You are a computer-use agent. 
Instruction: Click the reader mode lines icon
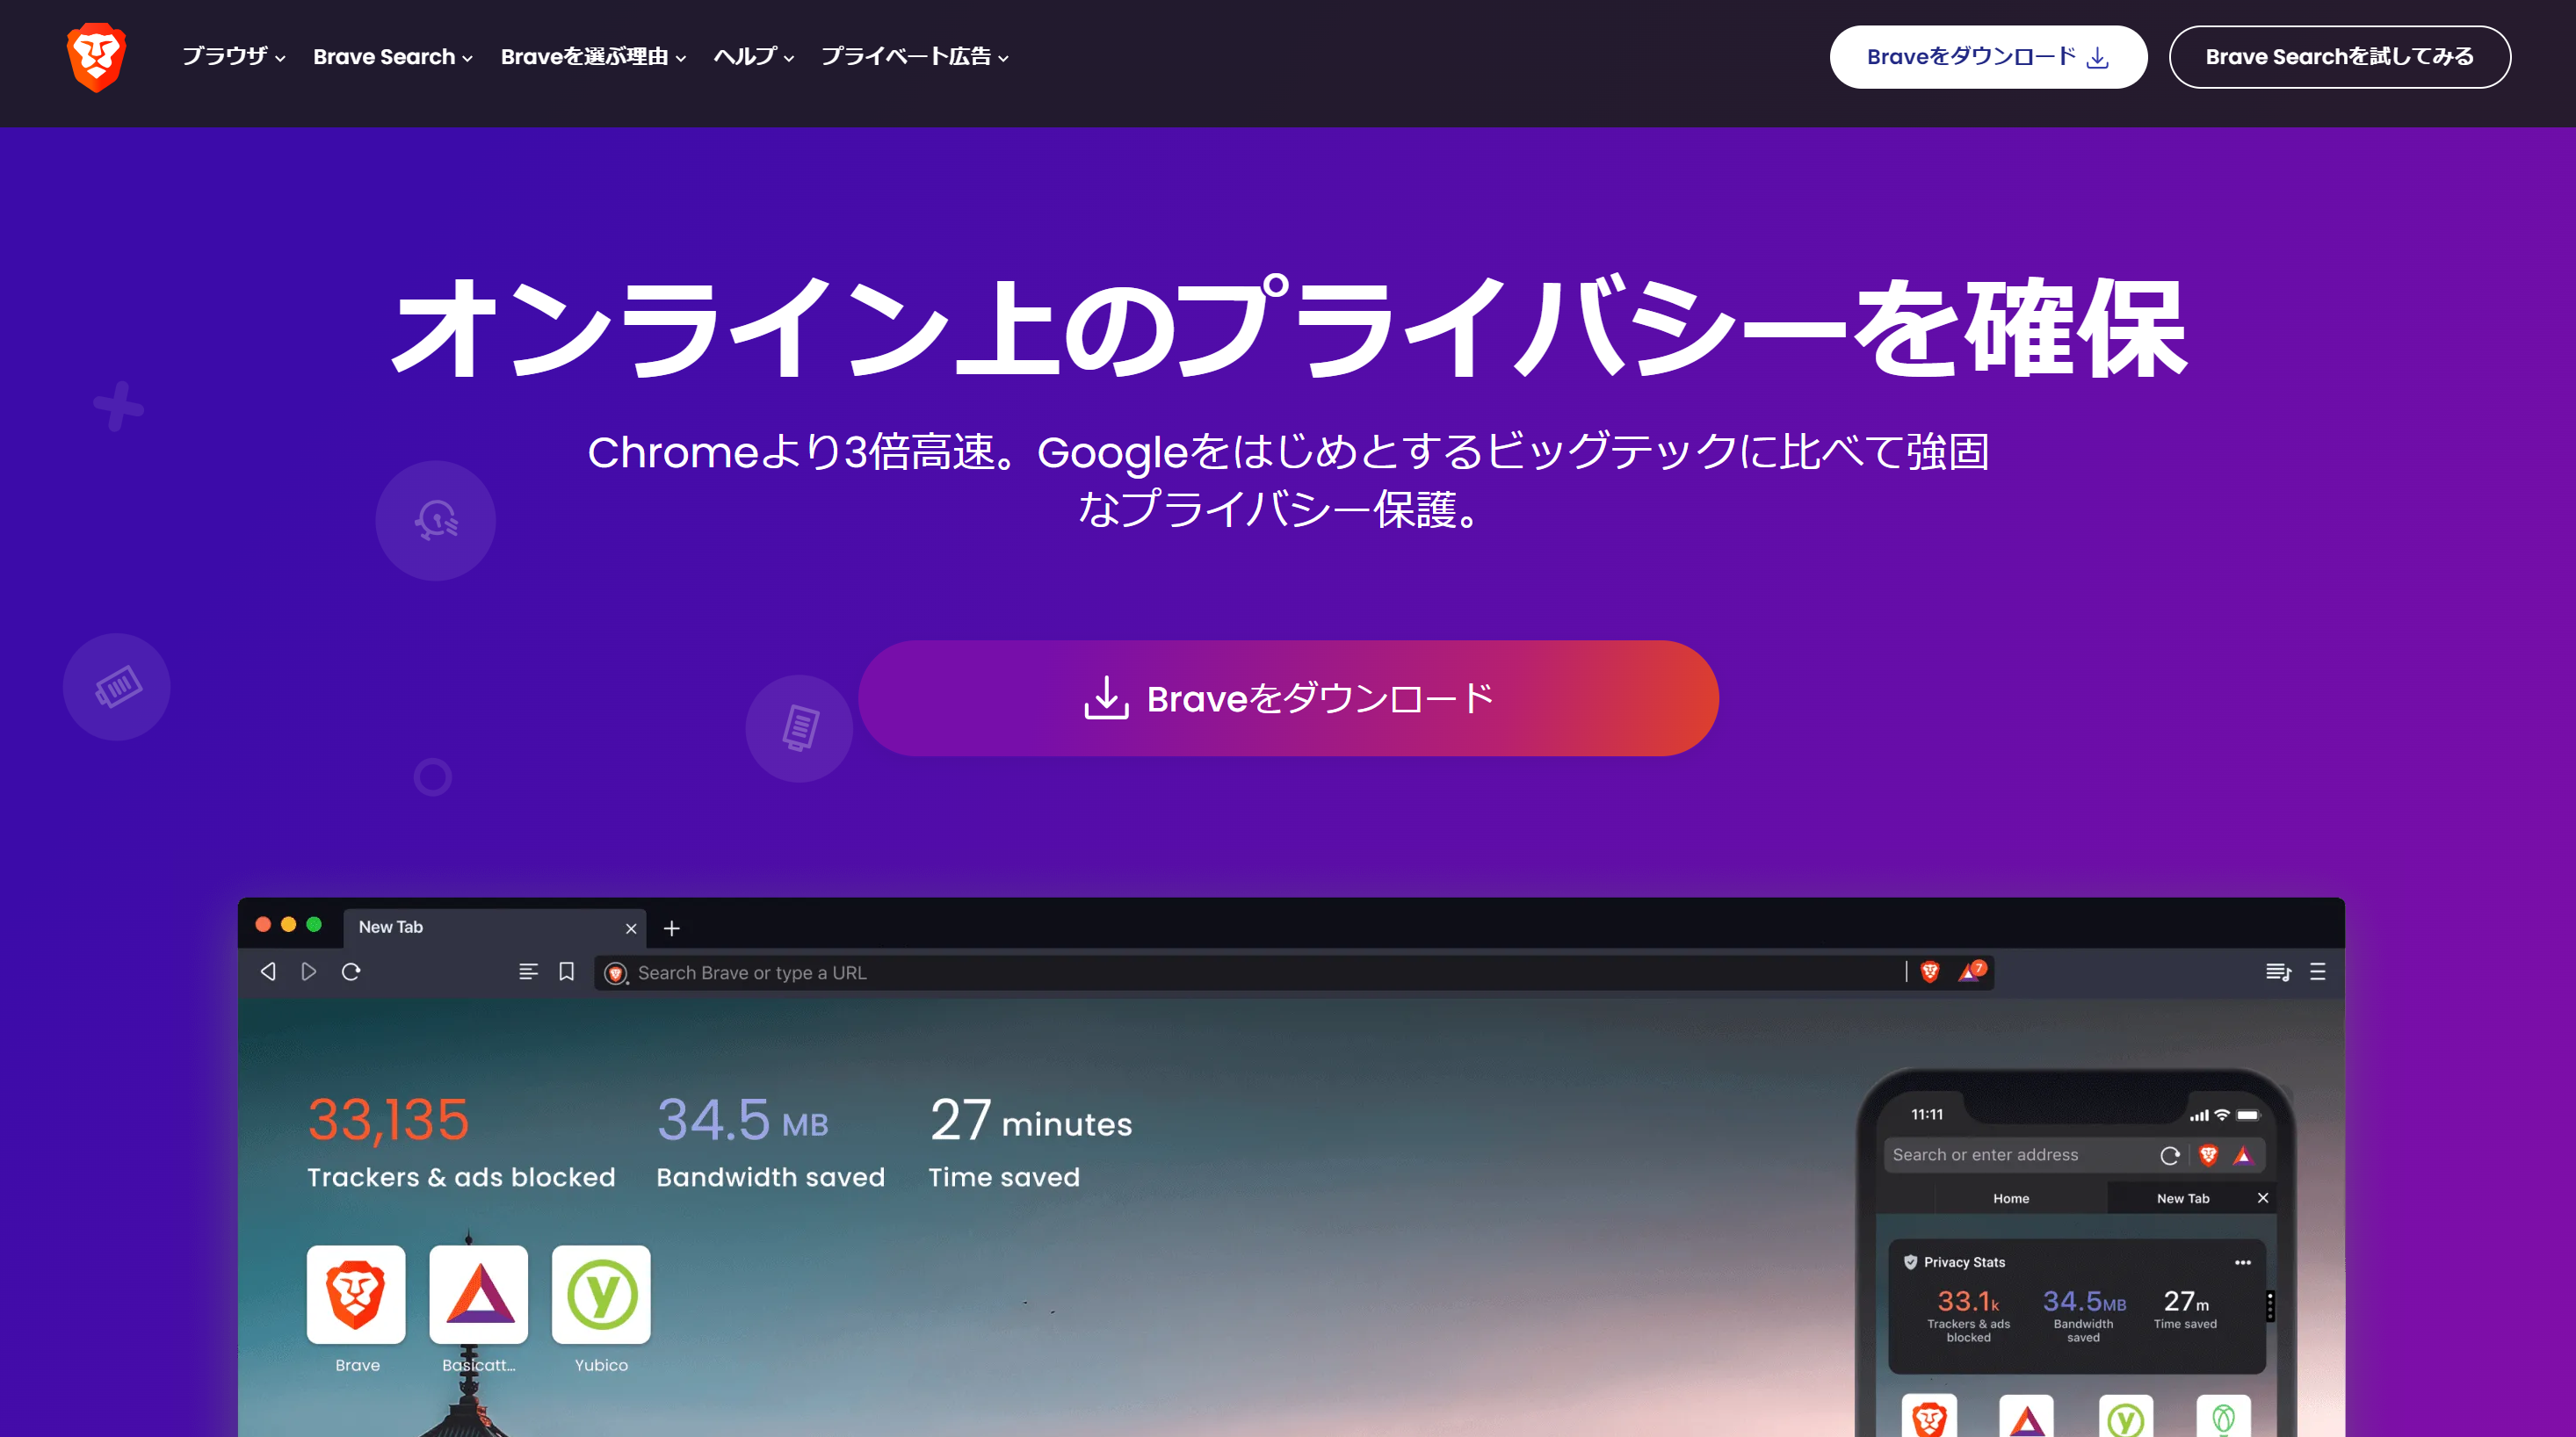pos(528,972)
